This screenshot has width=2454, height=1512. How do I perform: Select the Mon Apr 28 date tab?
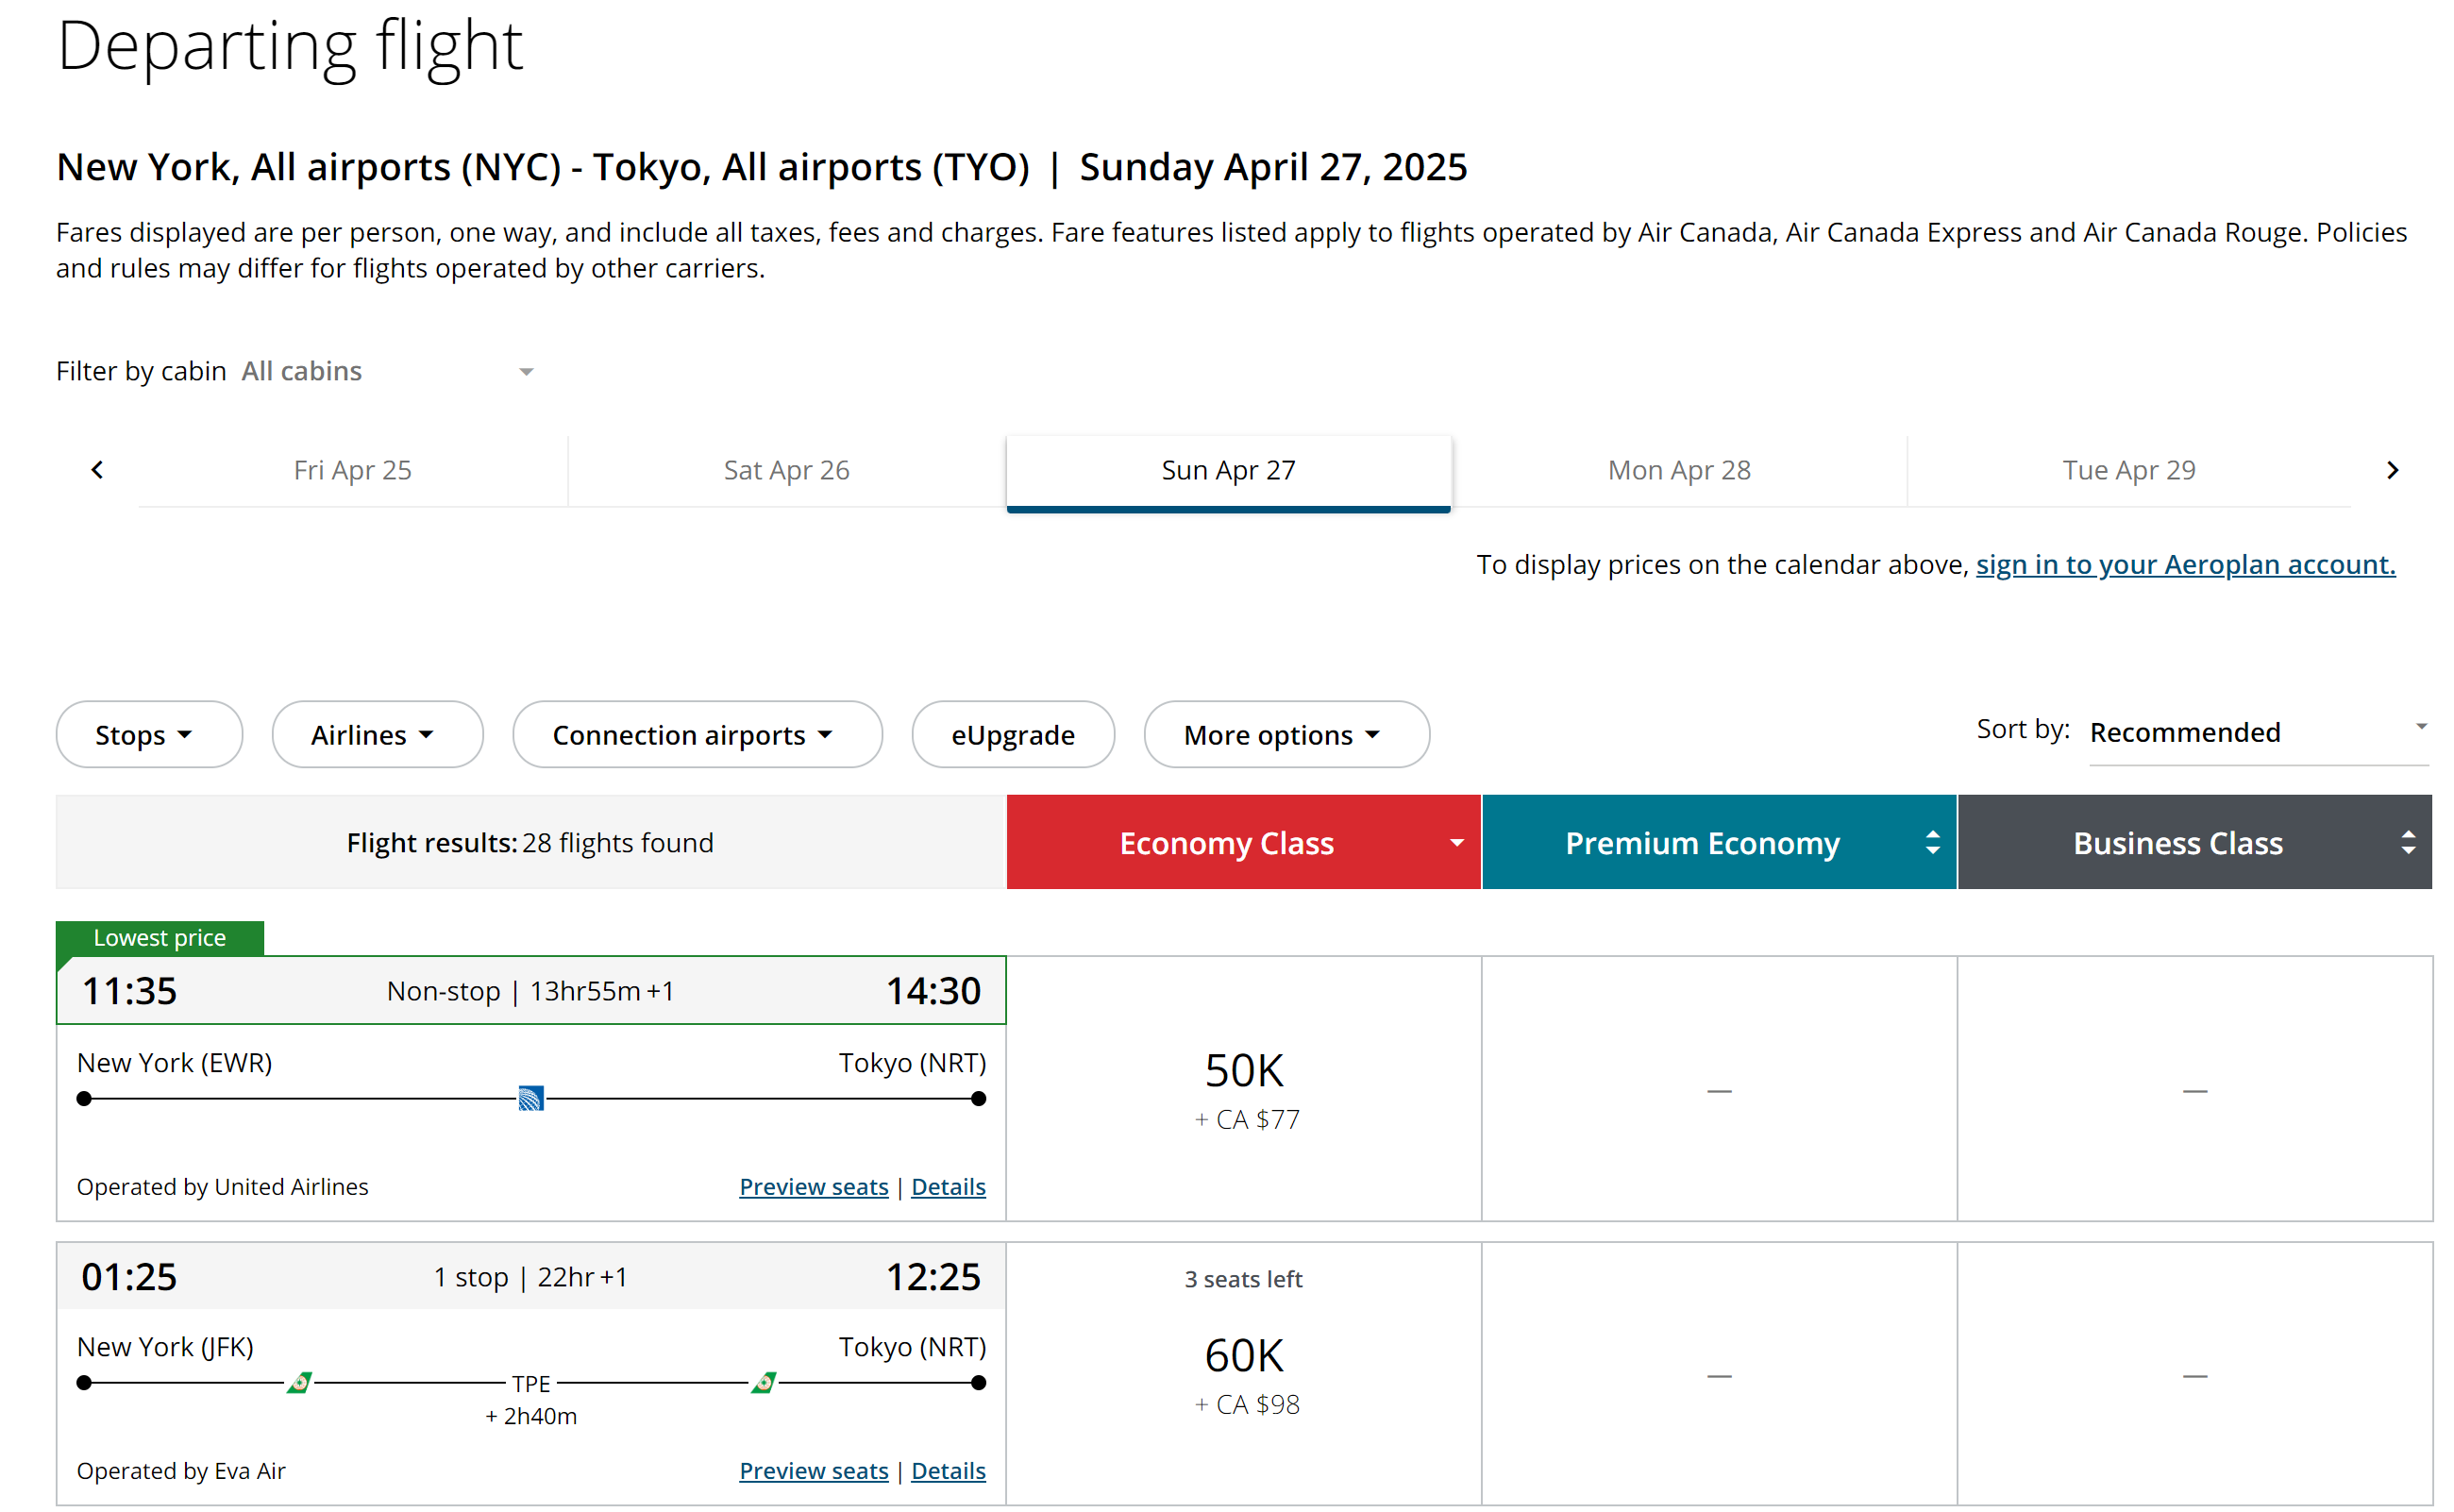click(1679, 471)
